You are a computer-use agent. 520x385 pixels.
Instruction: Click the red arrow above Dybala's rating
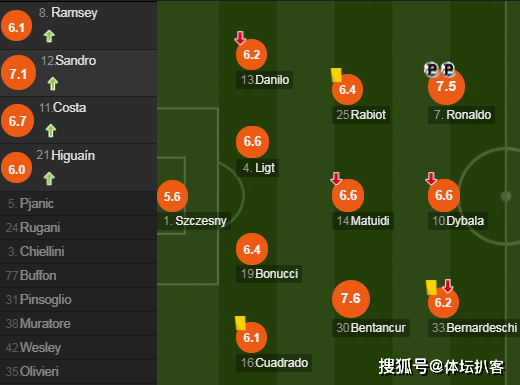(431, 178)
